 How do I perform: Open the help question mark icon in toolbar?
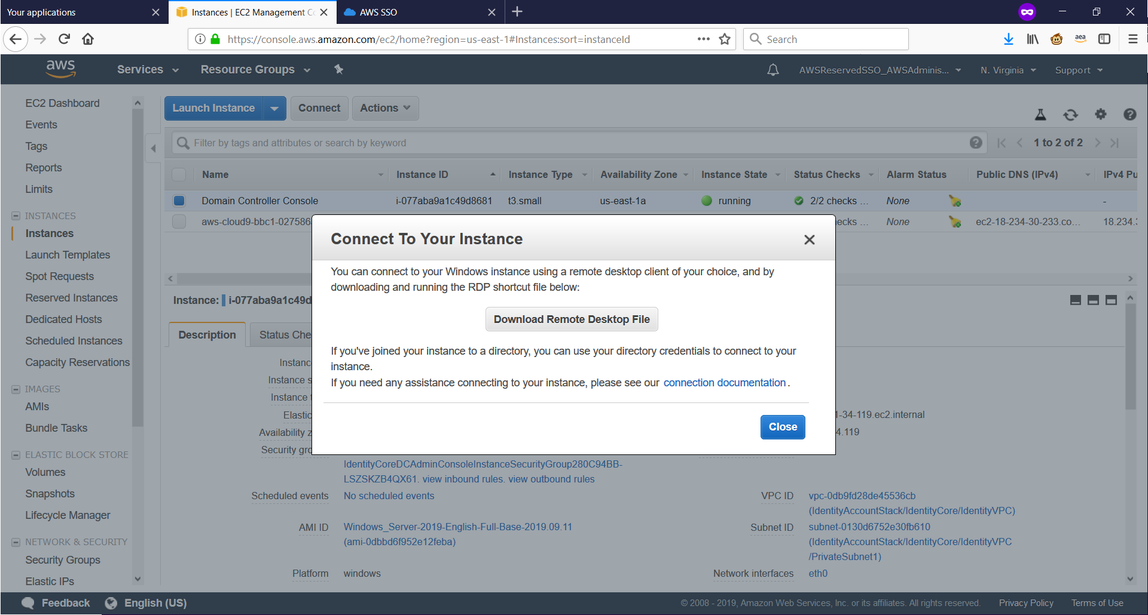tap(1130, 114)
